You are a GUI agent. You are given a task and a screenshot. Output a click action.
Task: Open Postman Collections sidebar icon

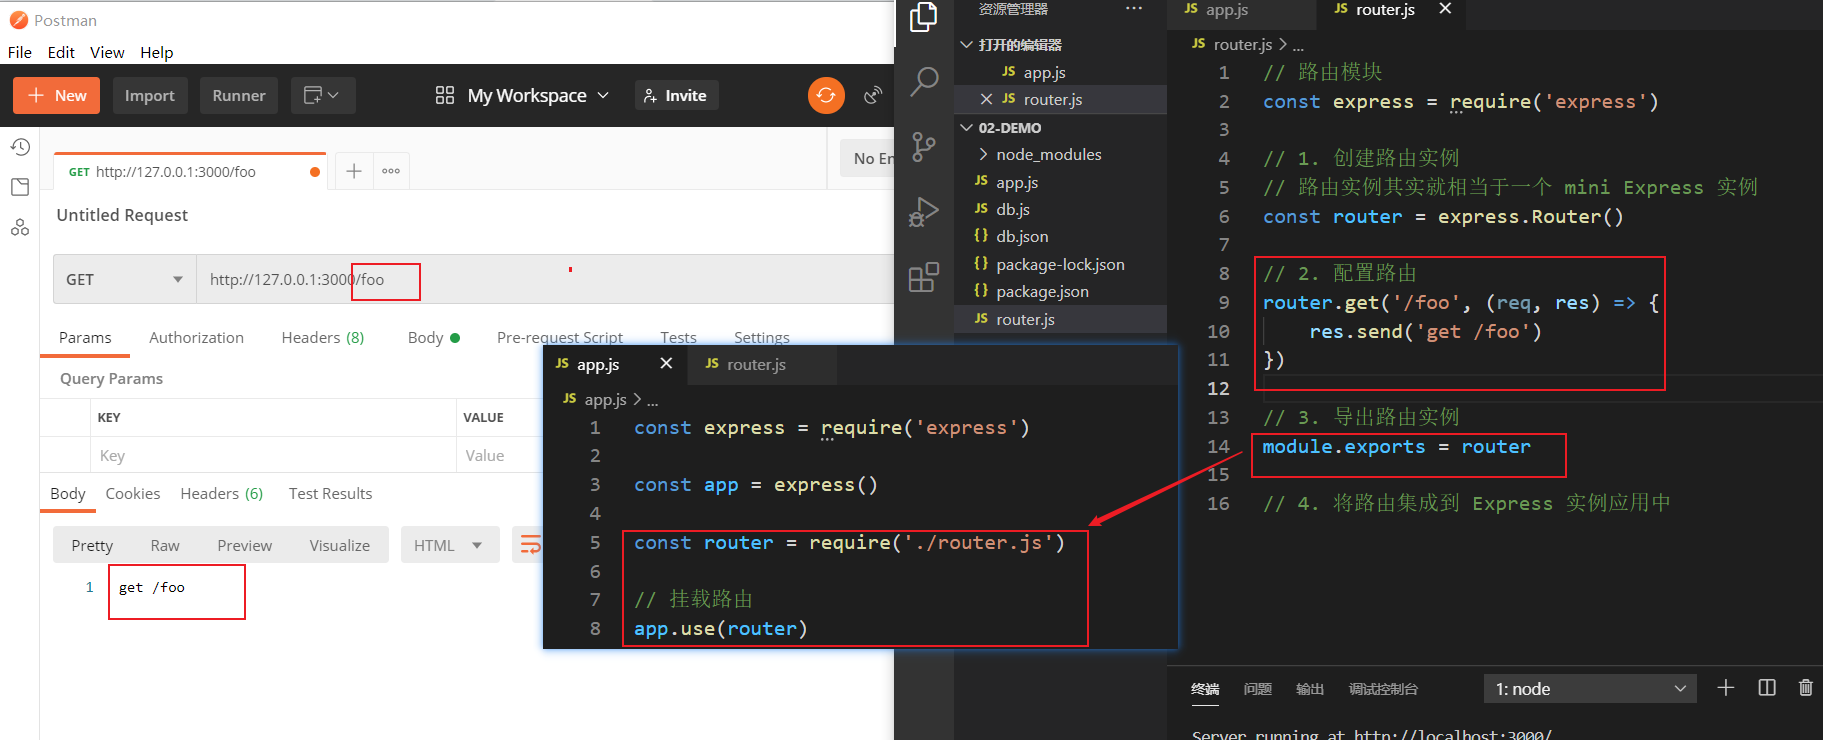click(20, 187)
